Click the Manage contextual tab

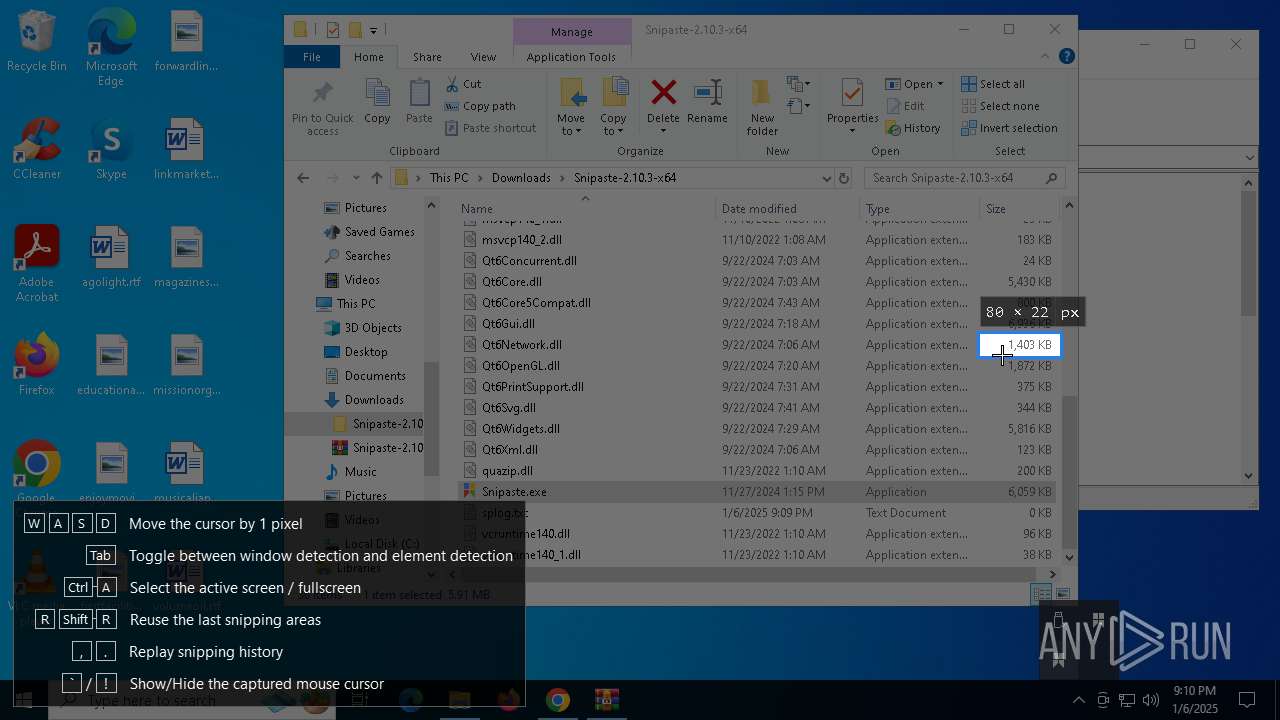(x=572, y=32)
